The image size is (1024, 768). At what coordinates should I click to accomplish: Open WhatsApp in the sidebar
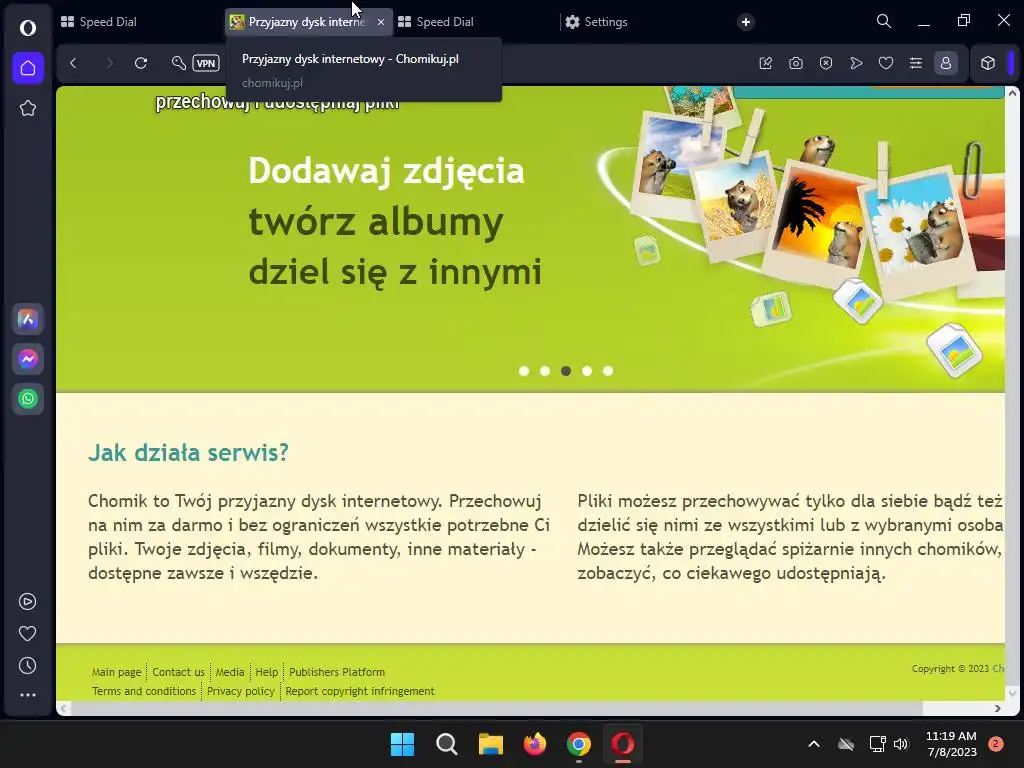pyautogui.click(x=27, y=399)
